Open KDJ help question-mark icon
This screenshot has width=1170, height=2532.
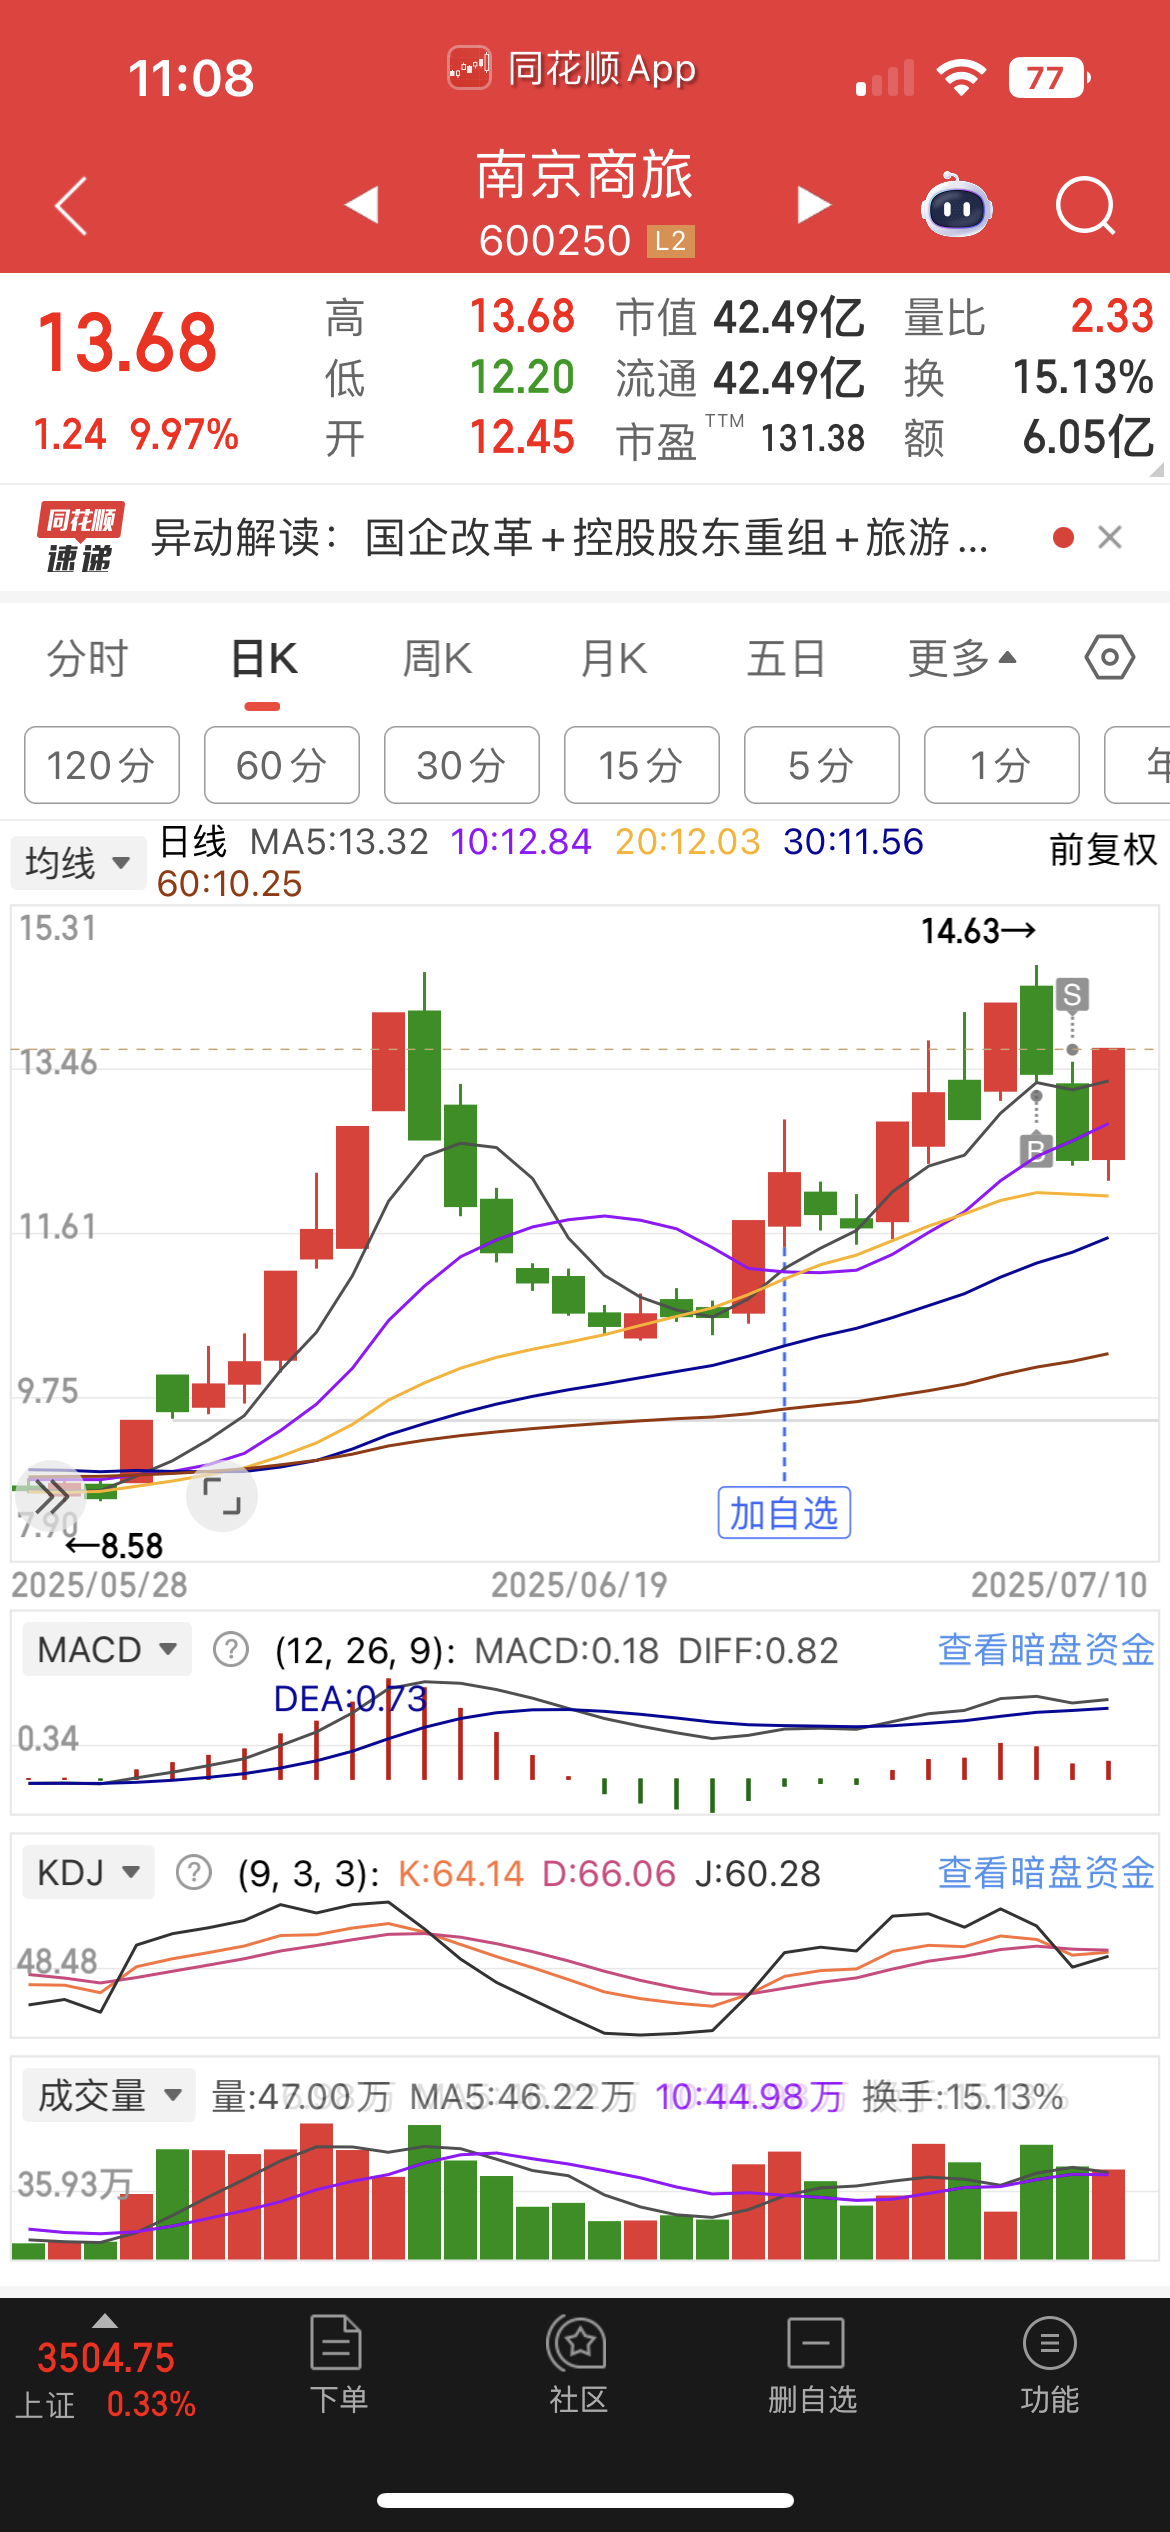tap(194, 1872)
